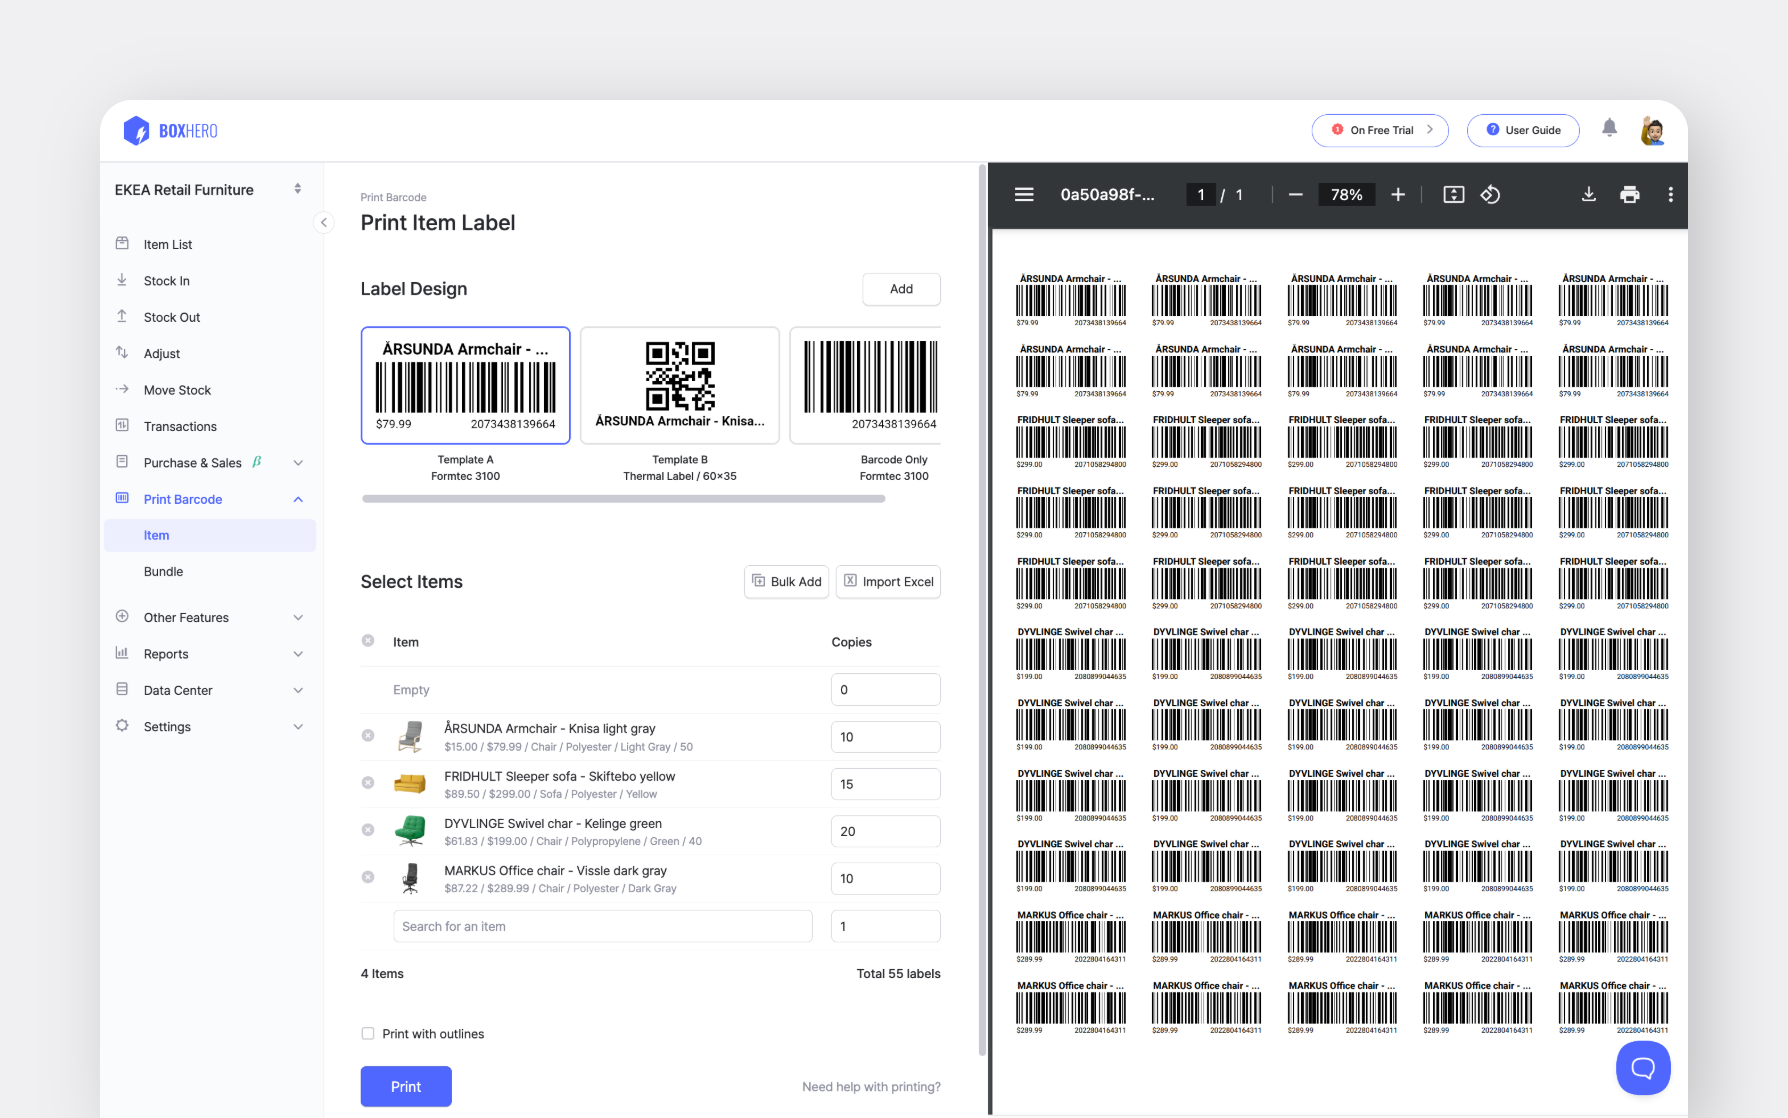This screenshot has height=1118, width=1788.
Task: Expand the Settings section
Action: click(297, 726)
